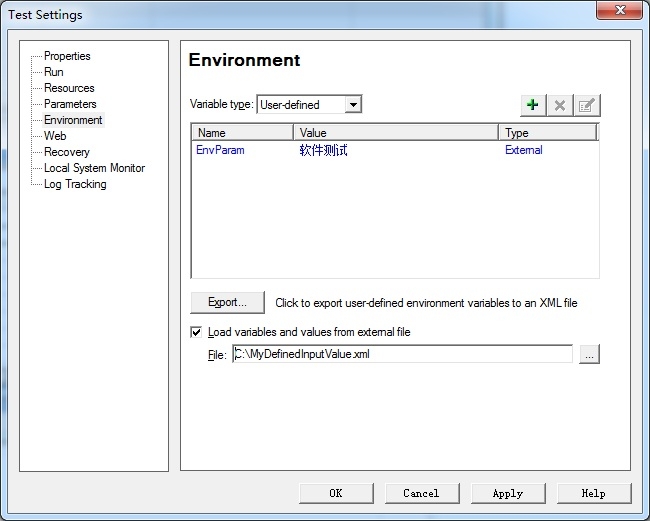Click the File path input field

point(403,354)
